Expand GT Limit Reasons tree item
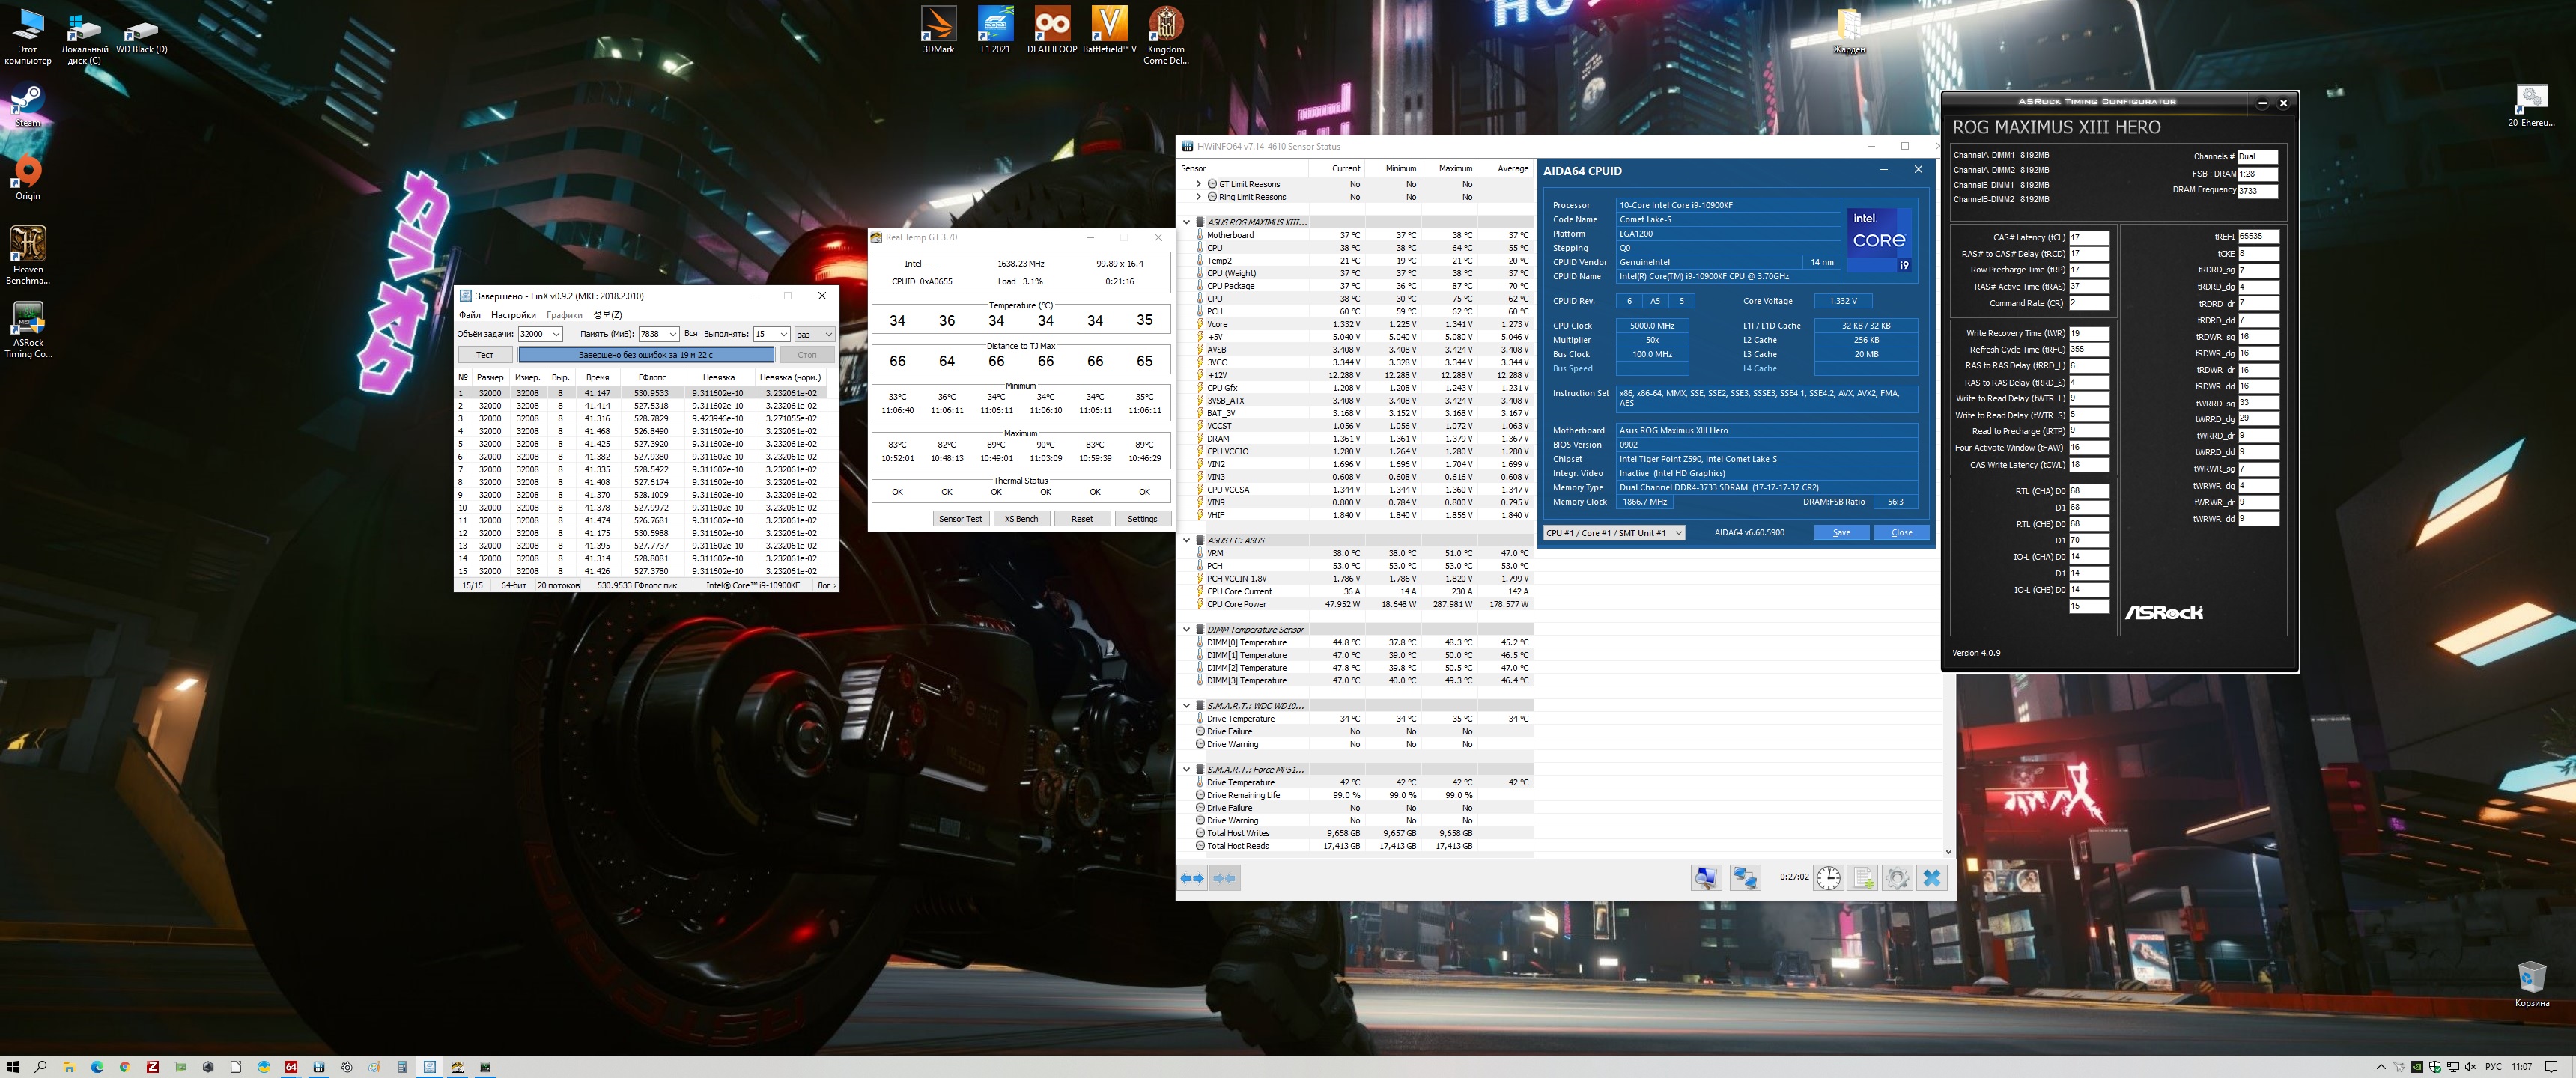2576x1078 pixels. [1198, 184]
